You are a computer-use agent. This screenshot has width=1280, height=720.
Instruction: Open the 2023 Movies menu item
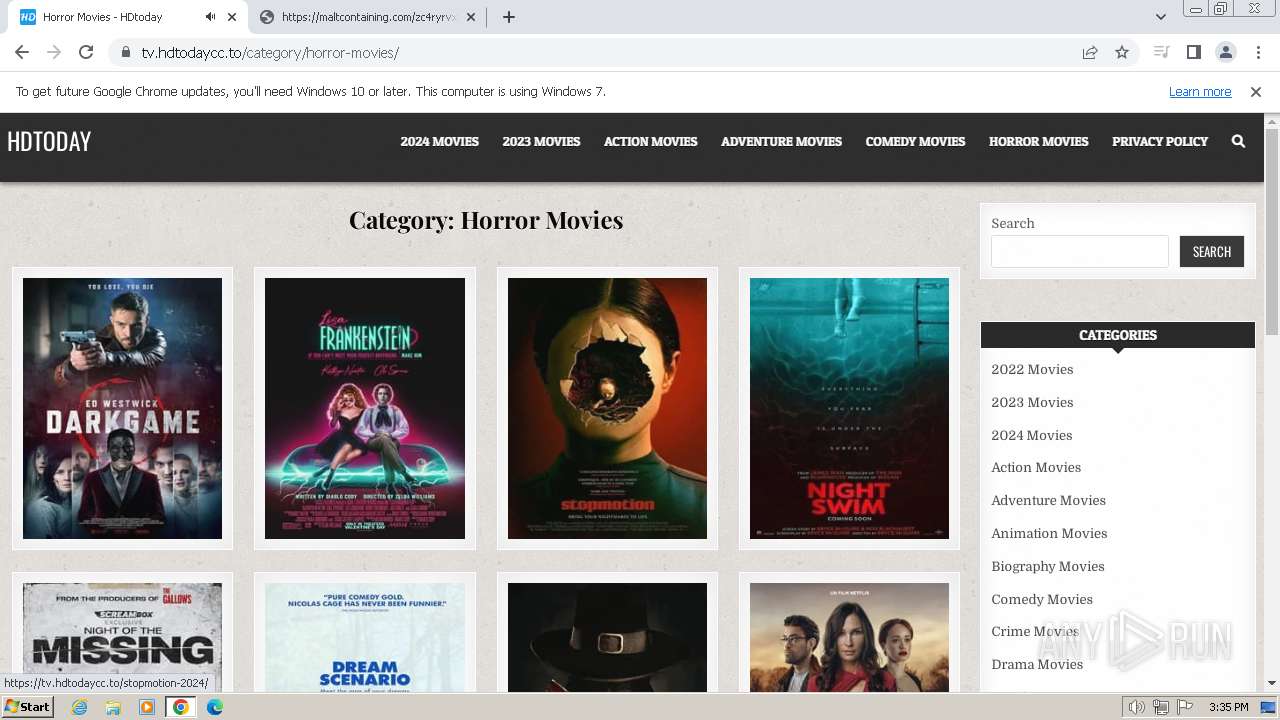541,142
